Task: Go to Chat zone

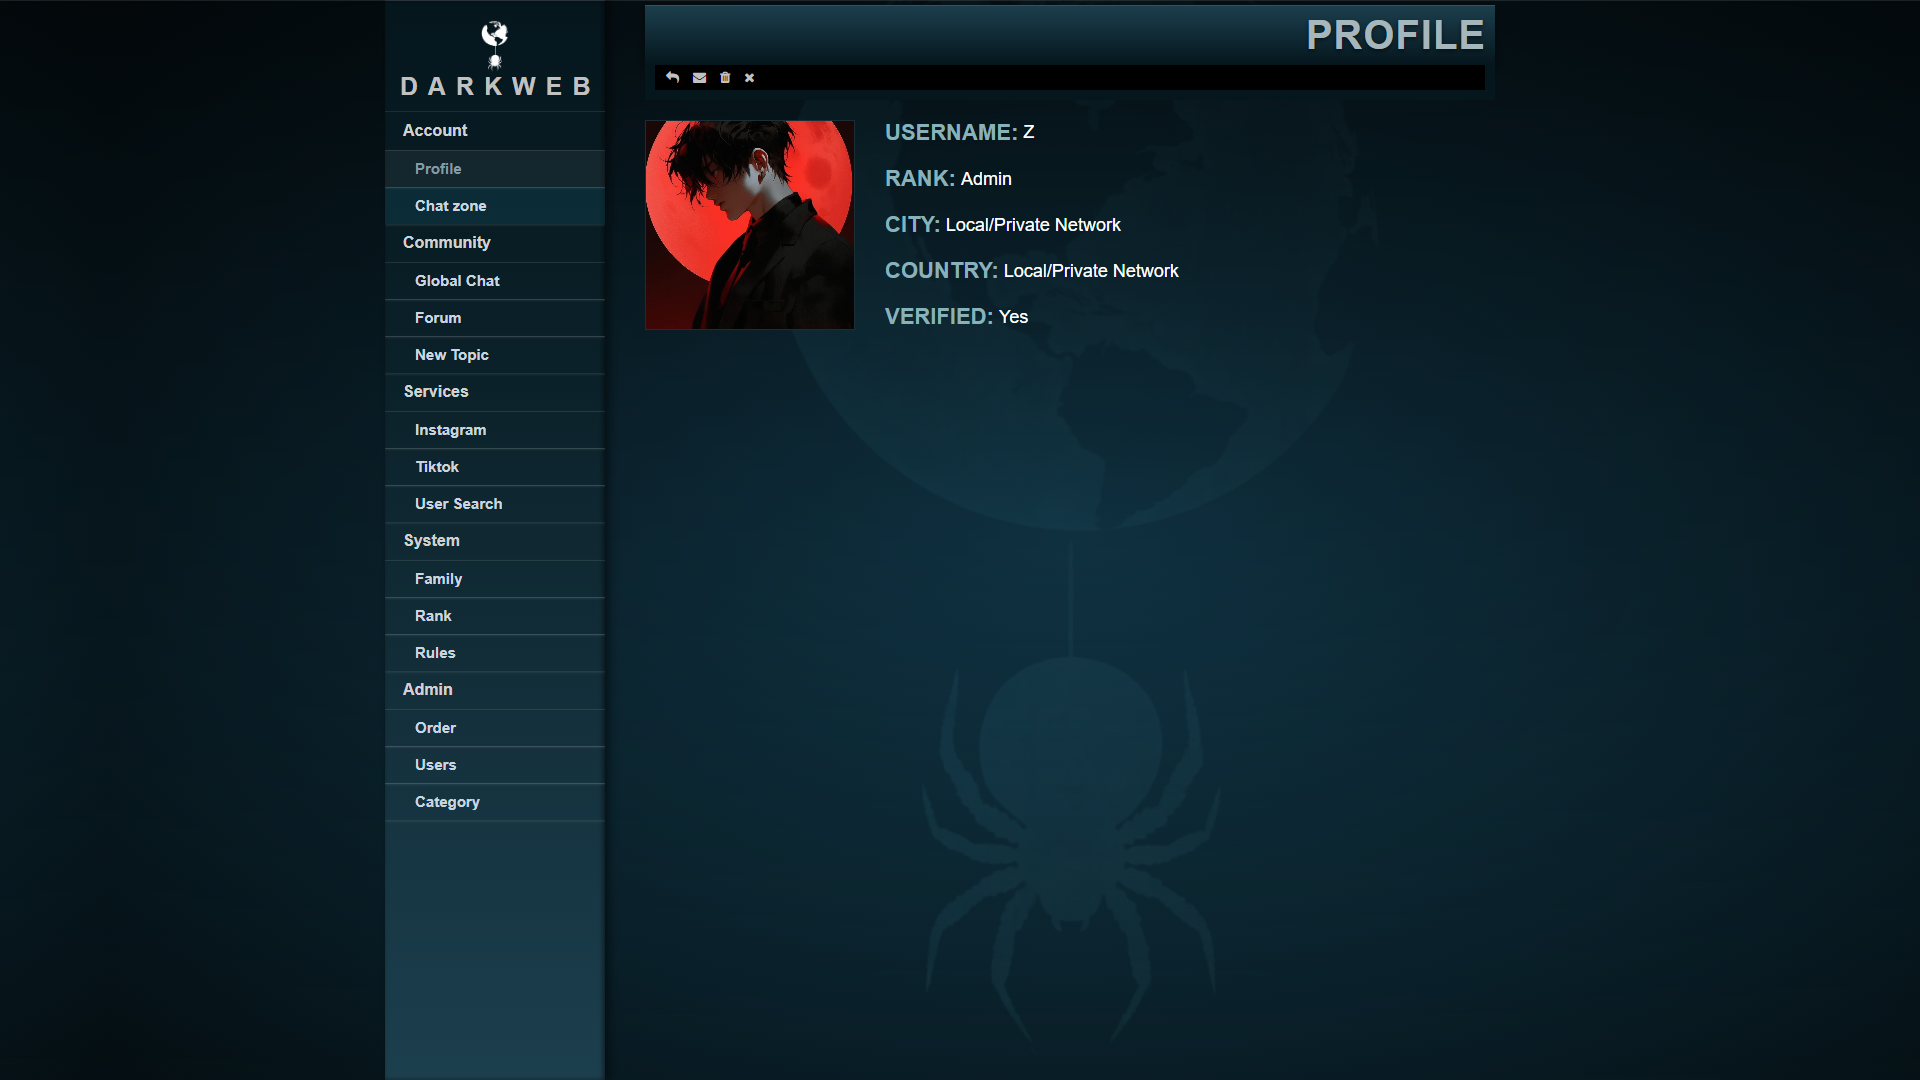Action: coord(495,206)
